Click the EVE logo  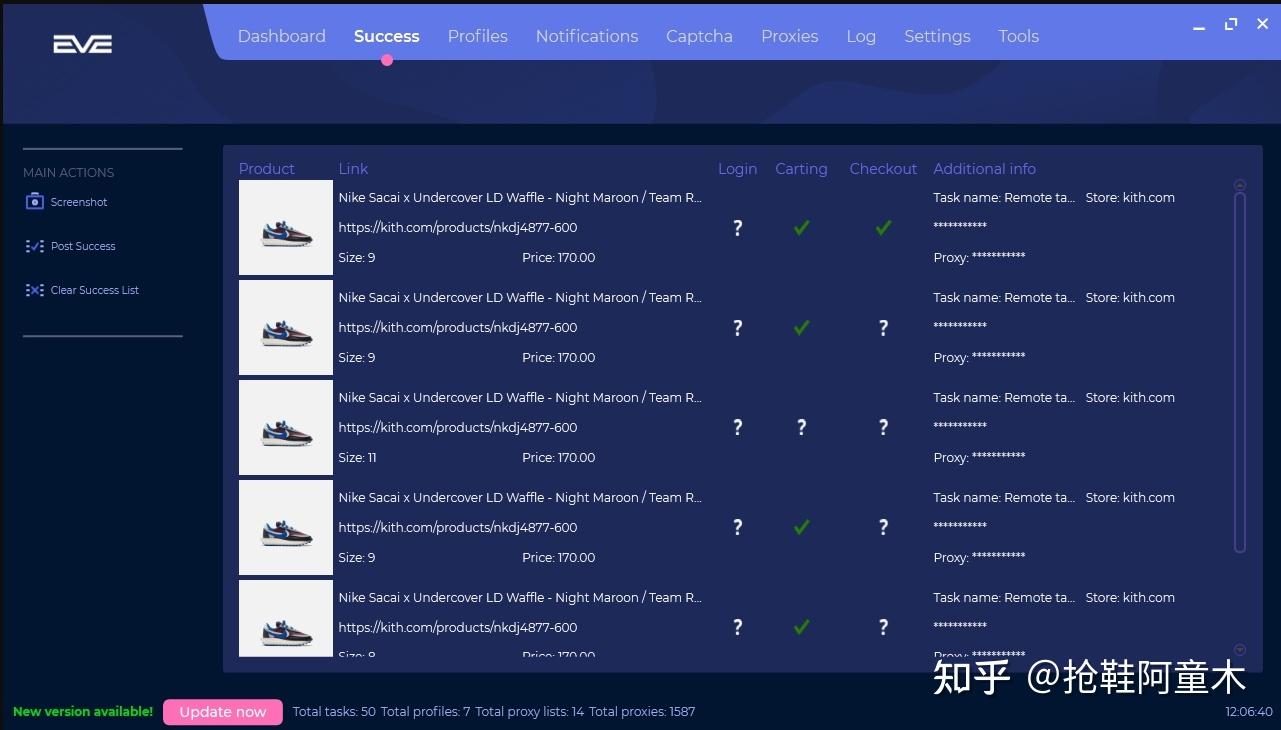click(82, 44)
